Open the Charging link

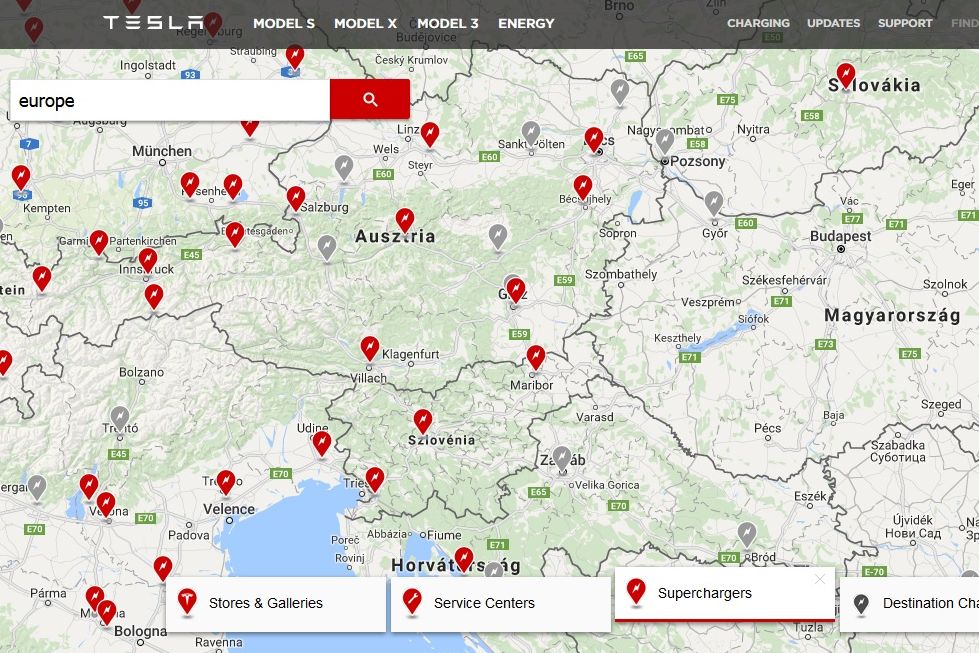click(758, 23)
